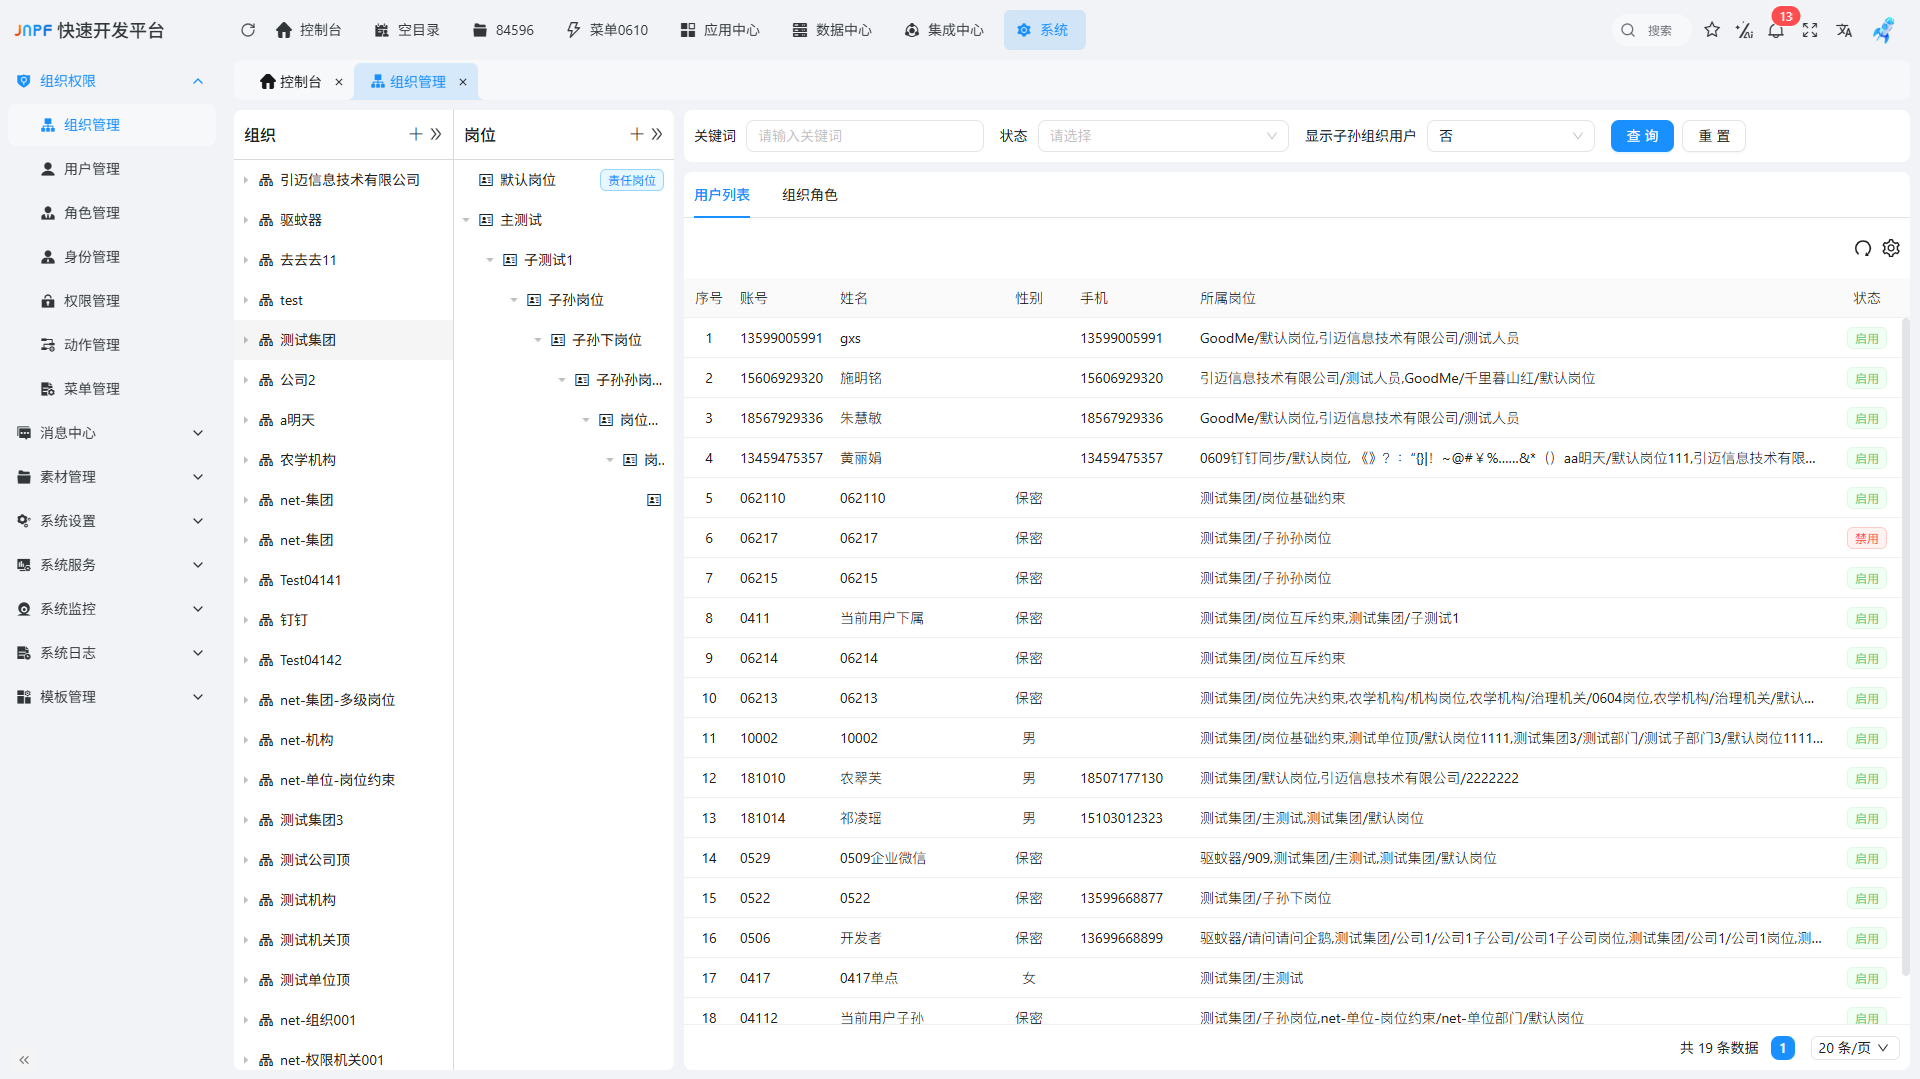
Task: Click the 重置 button
Action: (1714, 136)
